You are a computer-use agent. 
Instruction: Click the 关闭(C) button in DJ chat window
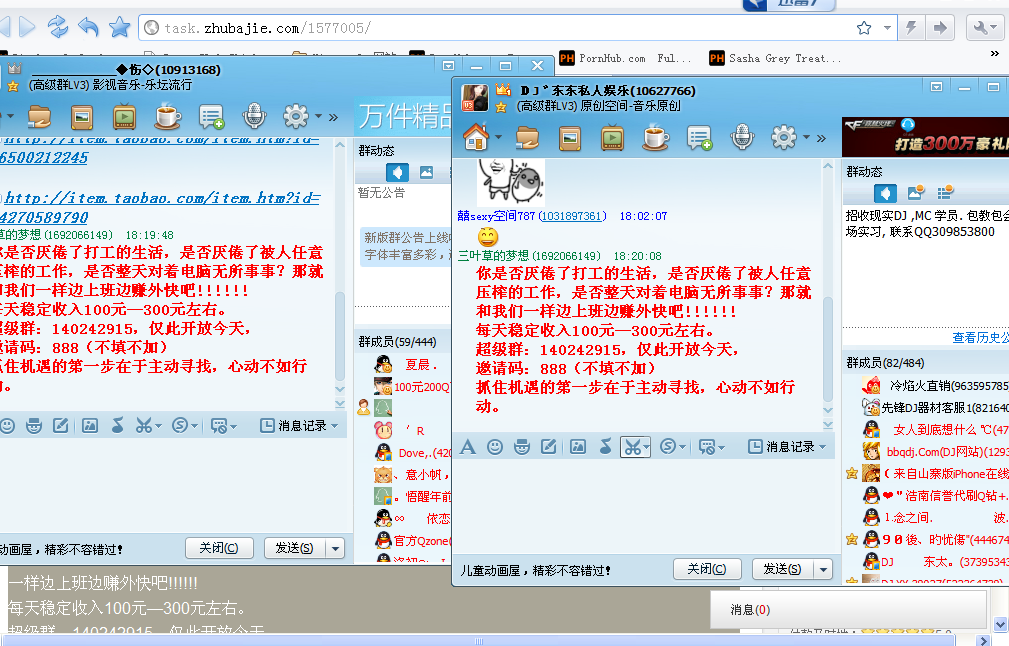click(707, 569)
